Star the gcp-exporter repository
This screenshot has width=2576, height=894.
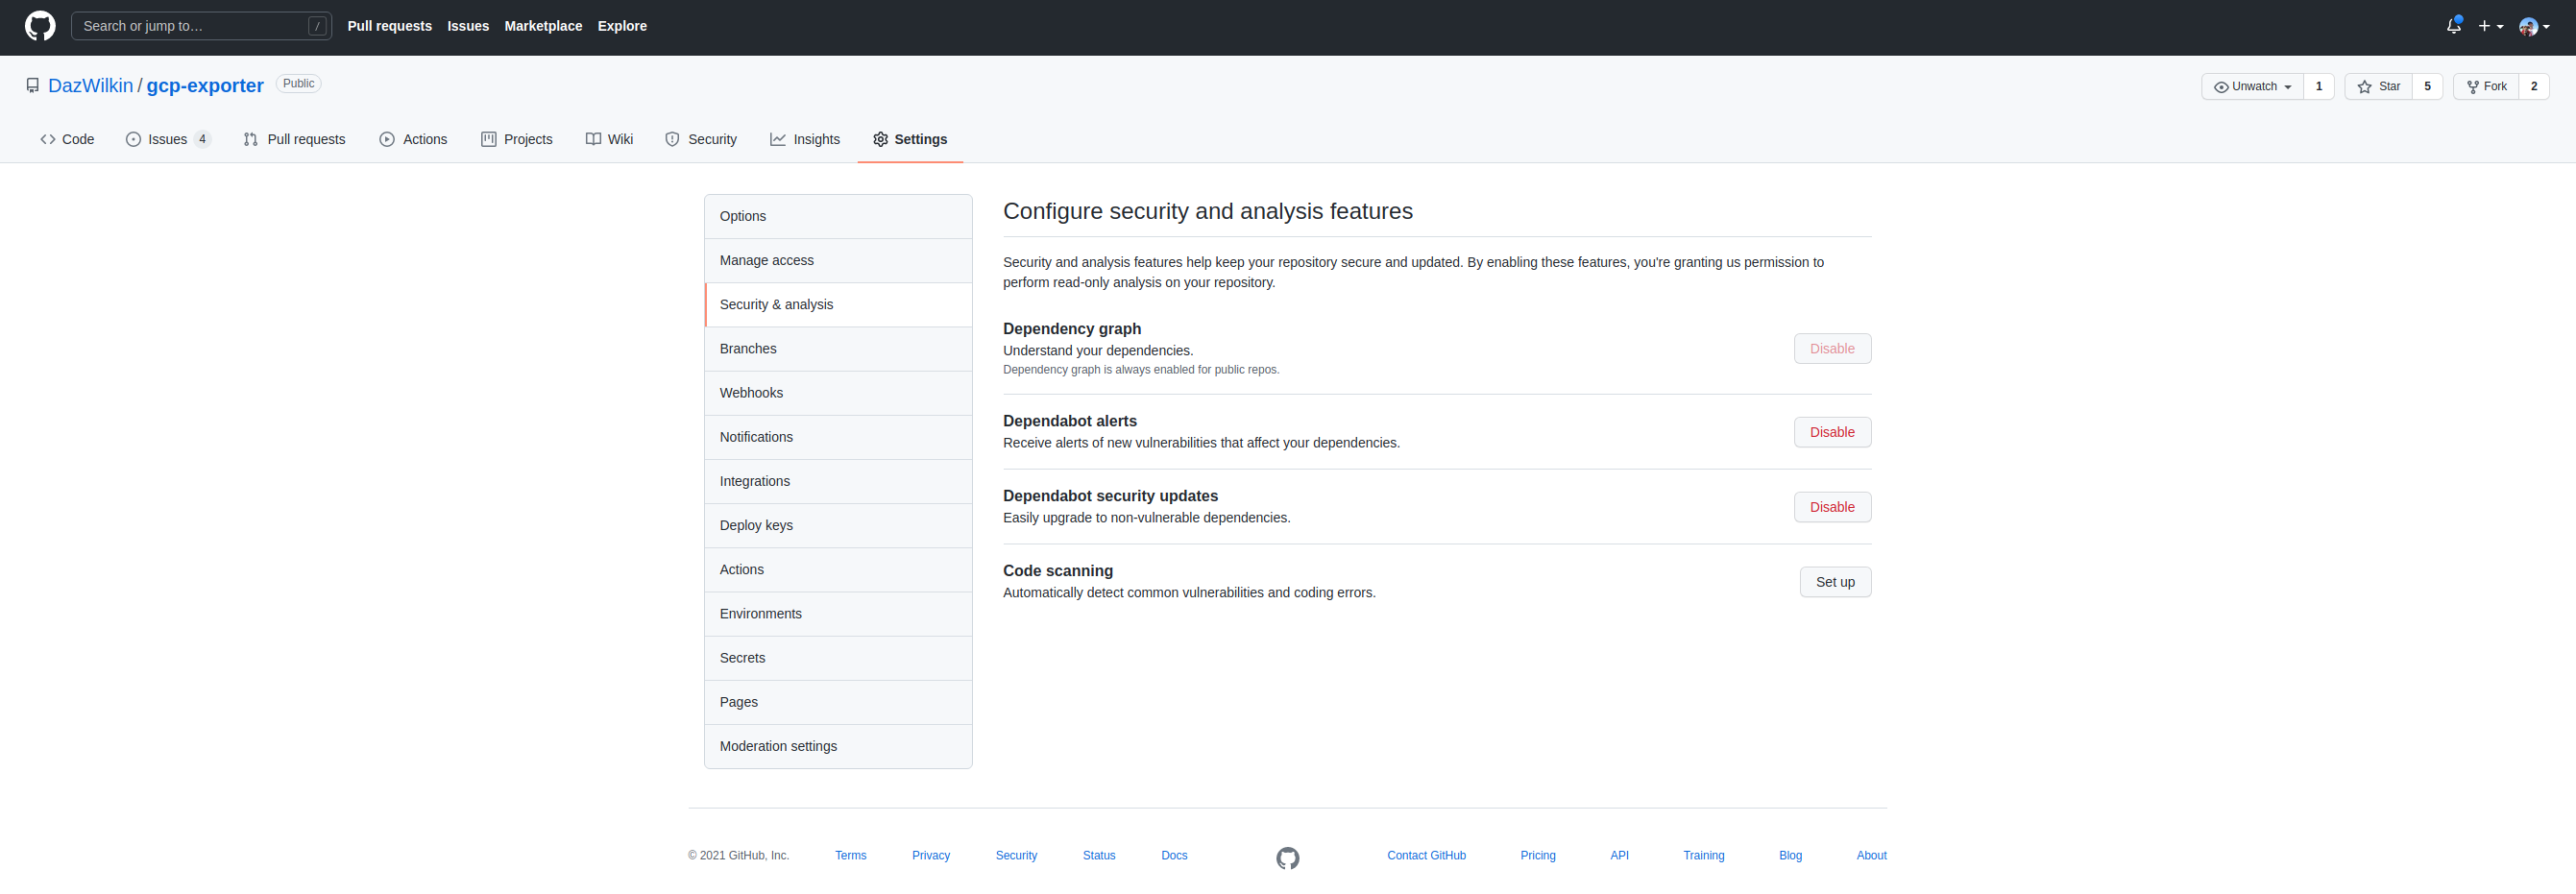coord(2378,87)
